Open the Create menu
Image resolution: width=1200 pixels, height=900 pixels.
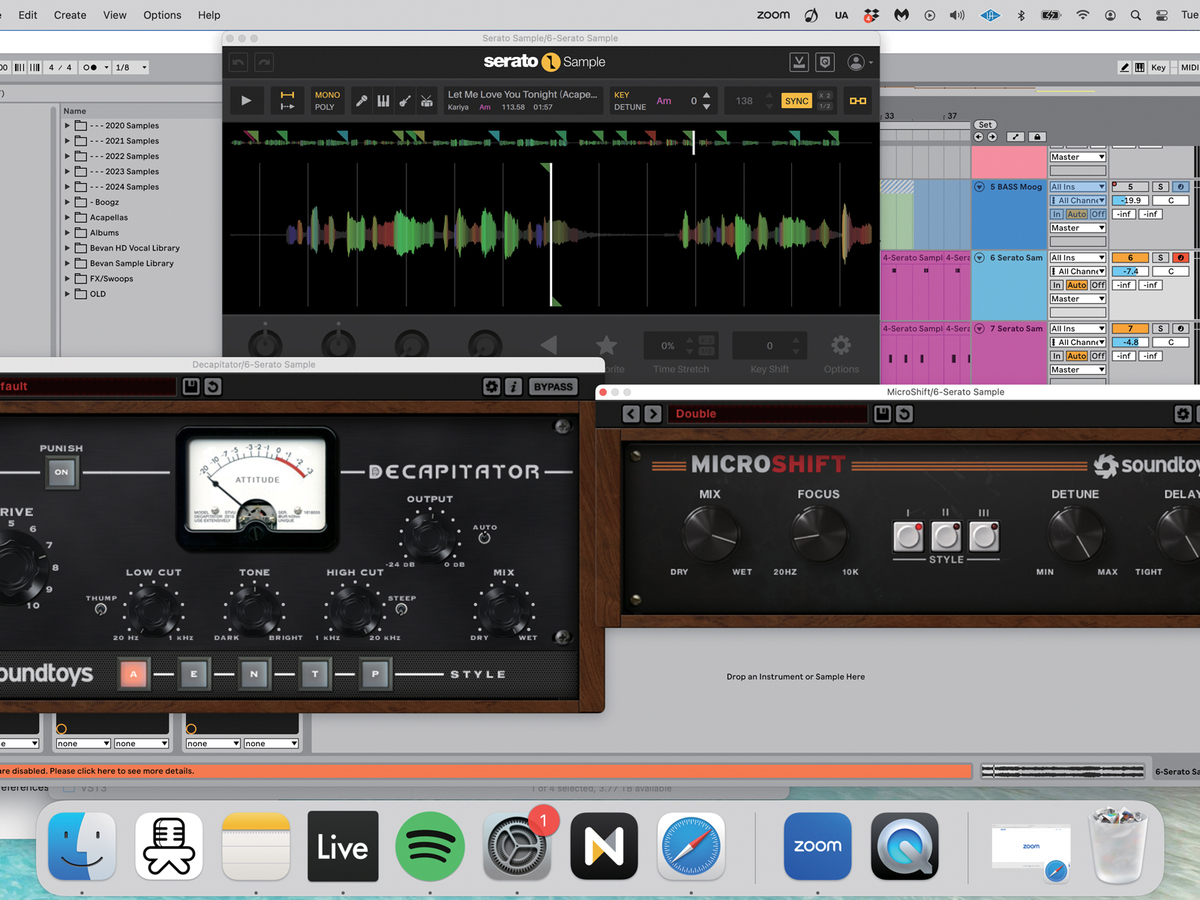(x=70, y=15)
